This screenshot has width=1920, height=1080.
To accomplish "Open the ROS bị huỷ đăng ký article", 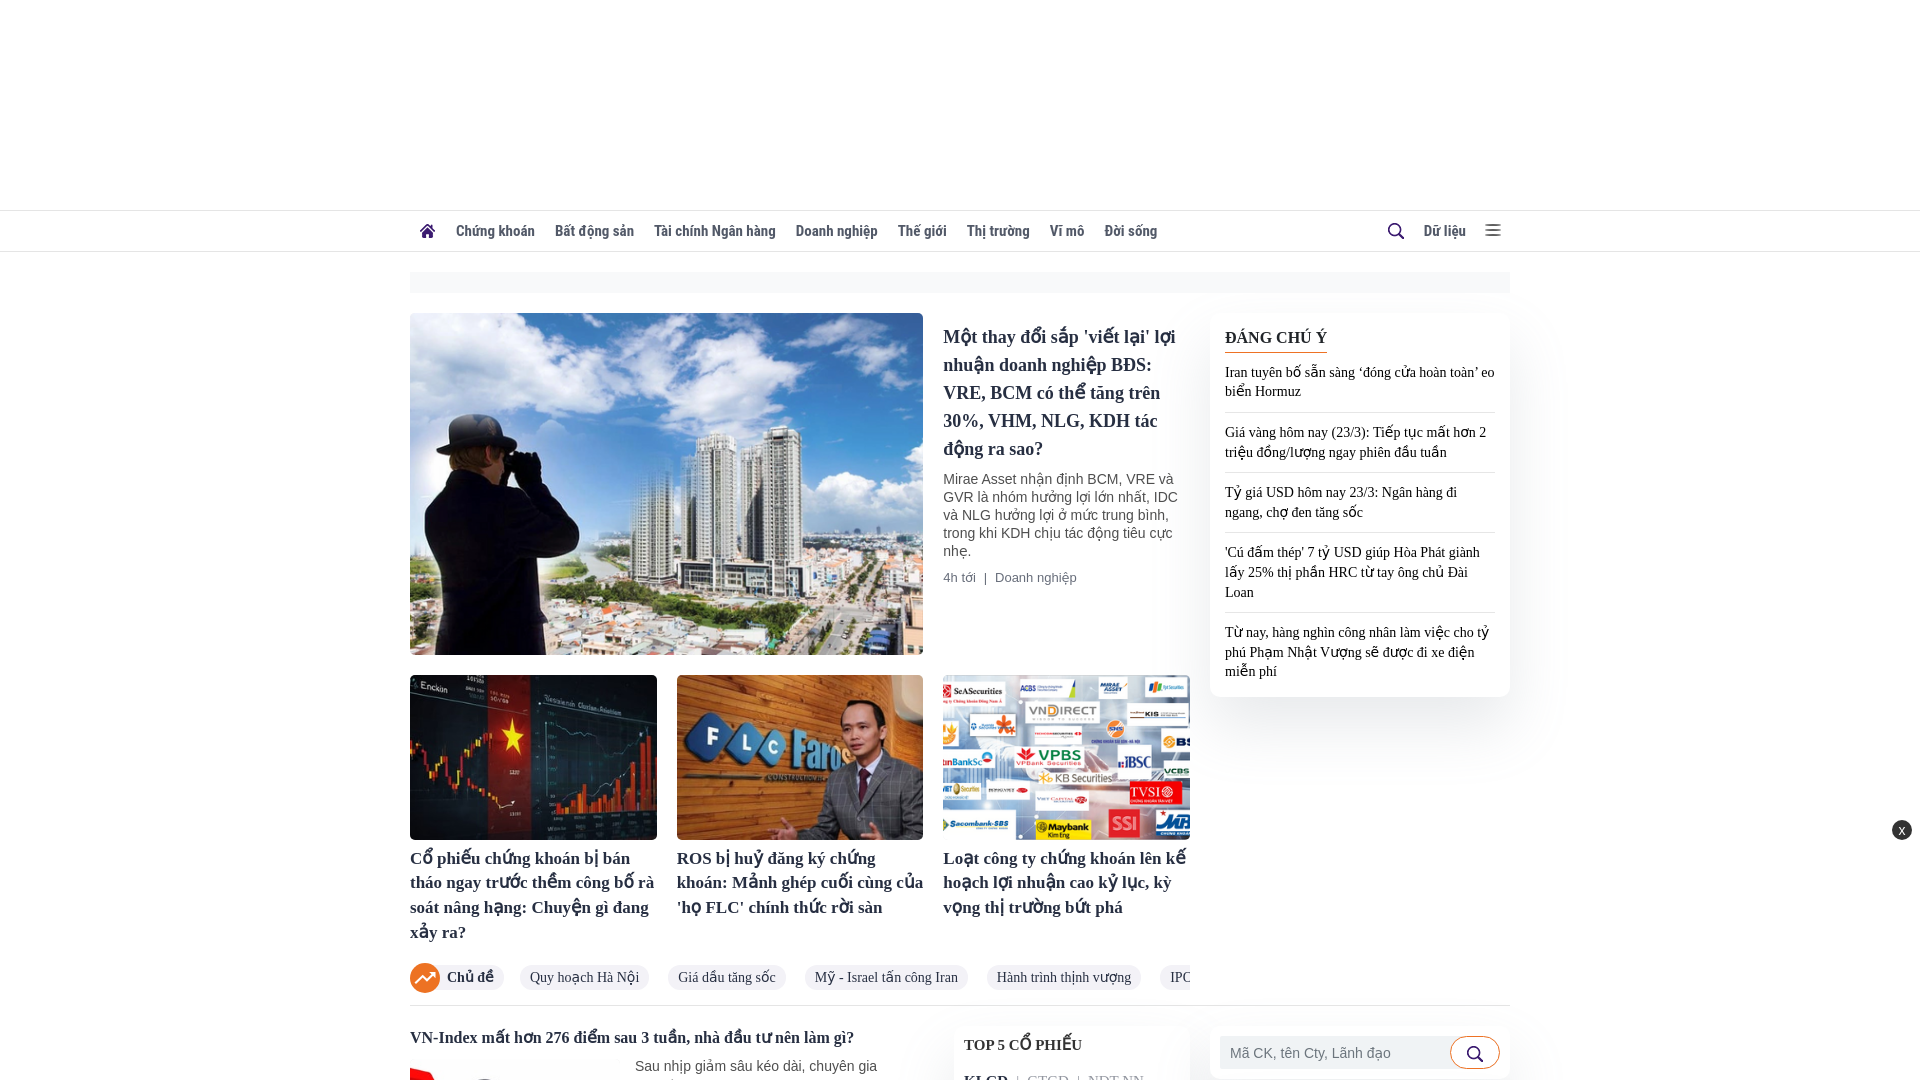I will pos(800,883).
